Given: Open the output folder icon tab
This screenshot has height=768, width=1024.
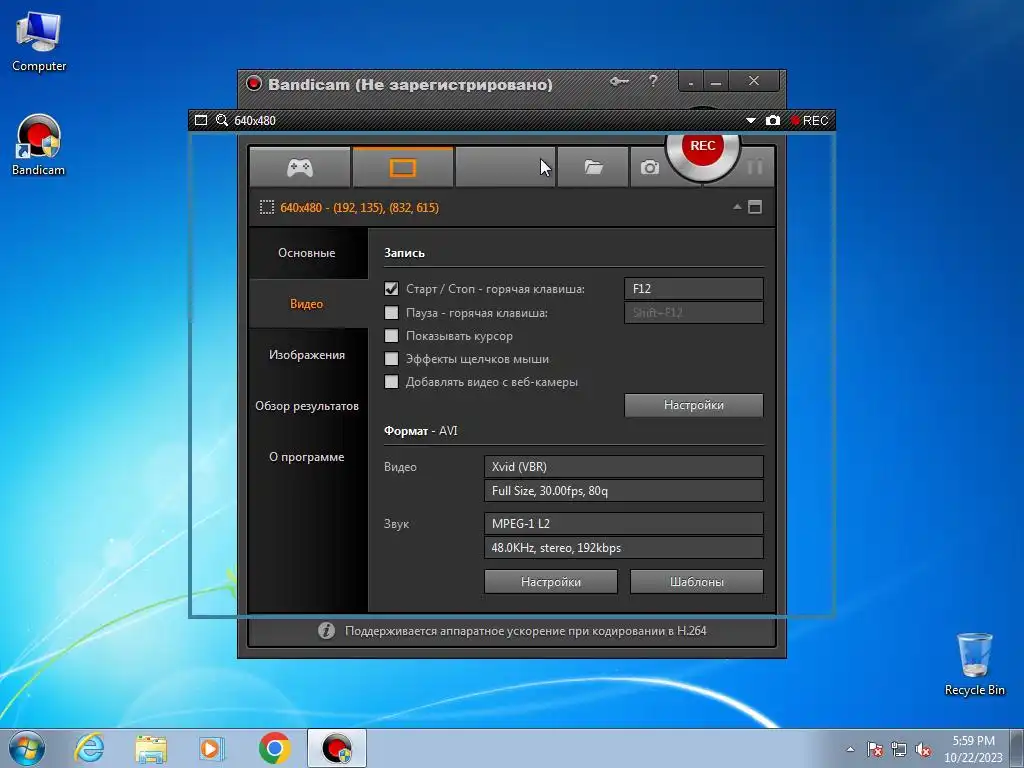Looking at the screenshot, I should point(593,168).
